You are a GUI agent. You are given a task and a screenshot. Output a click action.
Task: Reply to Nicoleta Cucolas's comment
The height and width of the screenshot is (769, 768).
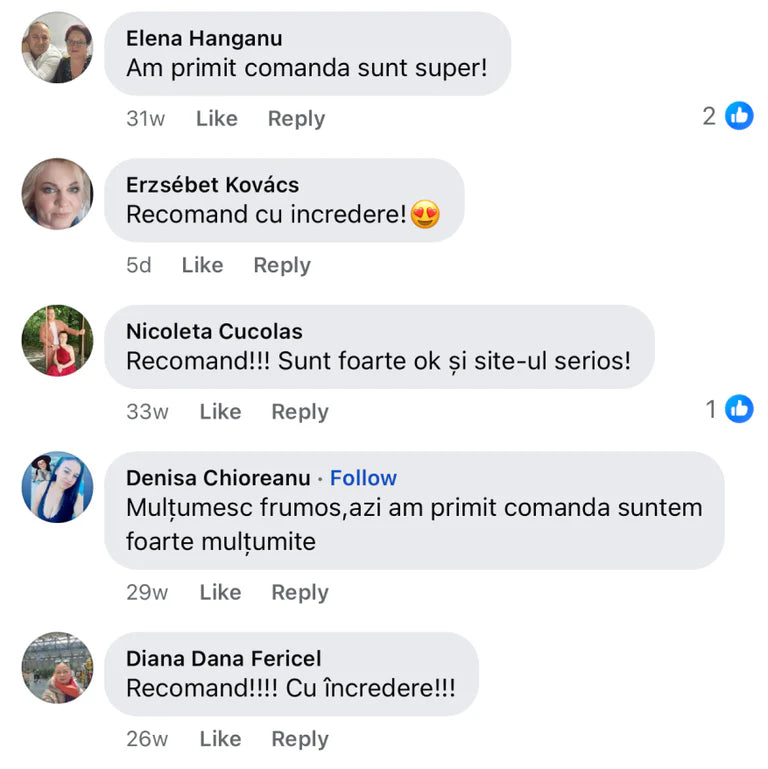[x=300, y=411]
